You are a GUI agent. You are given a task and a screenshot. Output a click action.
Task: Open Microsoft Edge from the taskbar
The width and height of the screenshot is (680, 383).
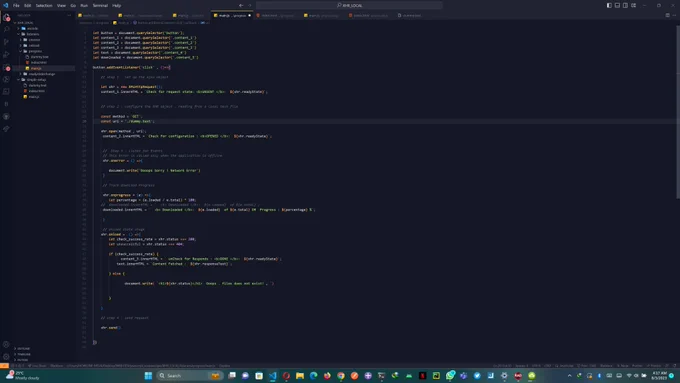[313, 376]
